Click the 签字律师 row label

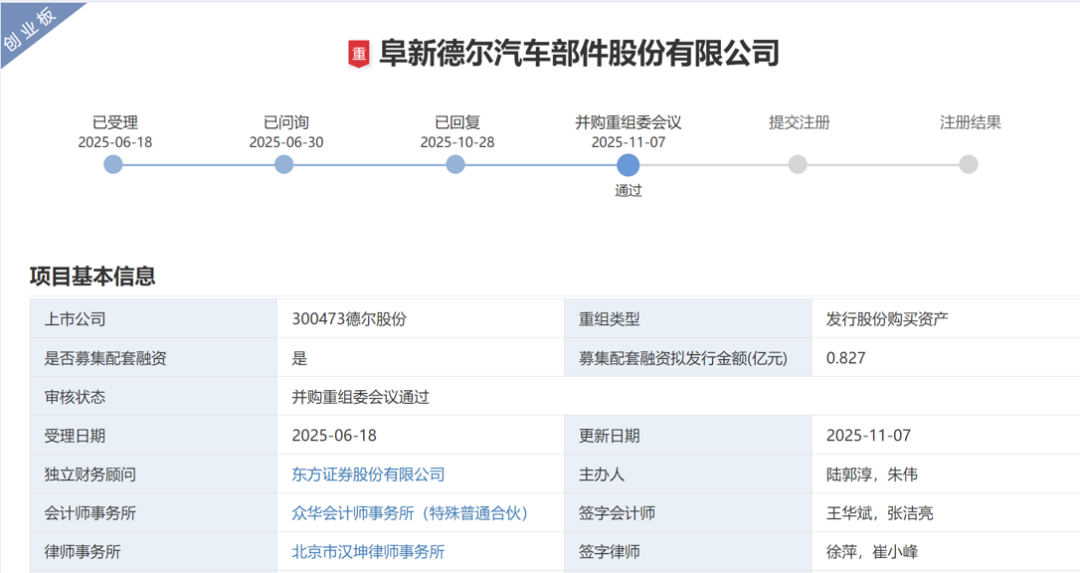point(609,552)
